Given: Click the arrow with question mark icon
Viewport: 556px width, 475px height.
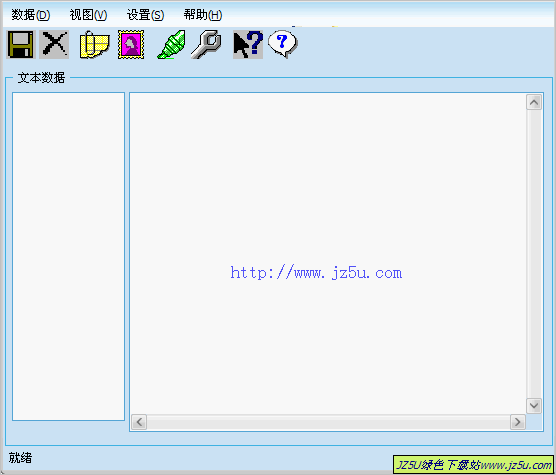Looking at the screenshot, I should (x=248, y=44).
